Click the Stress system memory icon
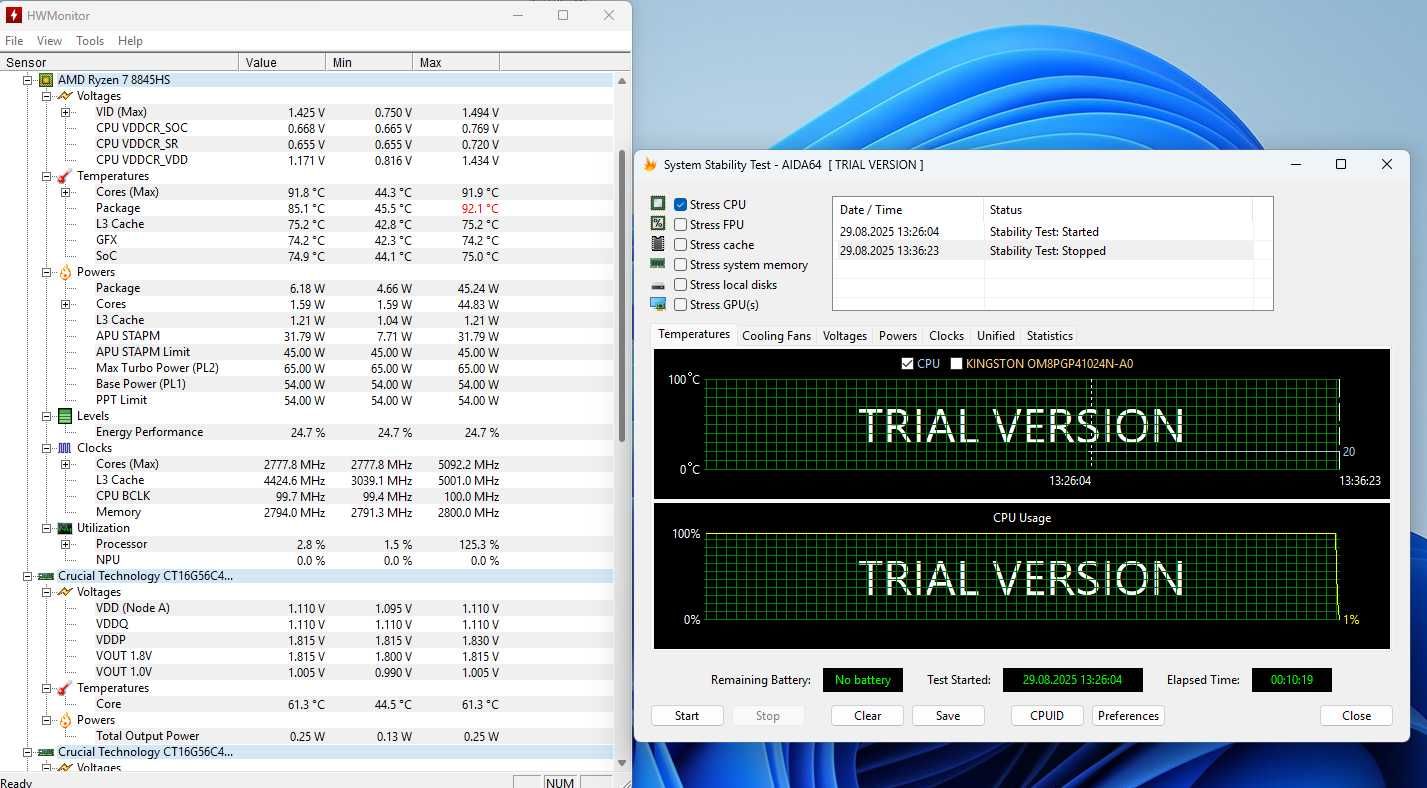Viewport: 1427px width, 788px height. click(658, 264)
